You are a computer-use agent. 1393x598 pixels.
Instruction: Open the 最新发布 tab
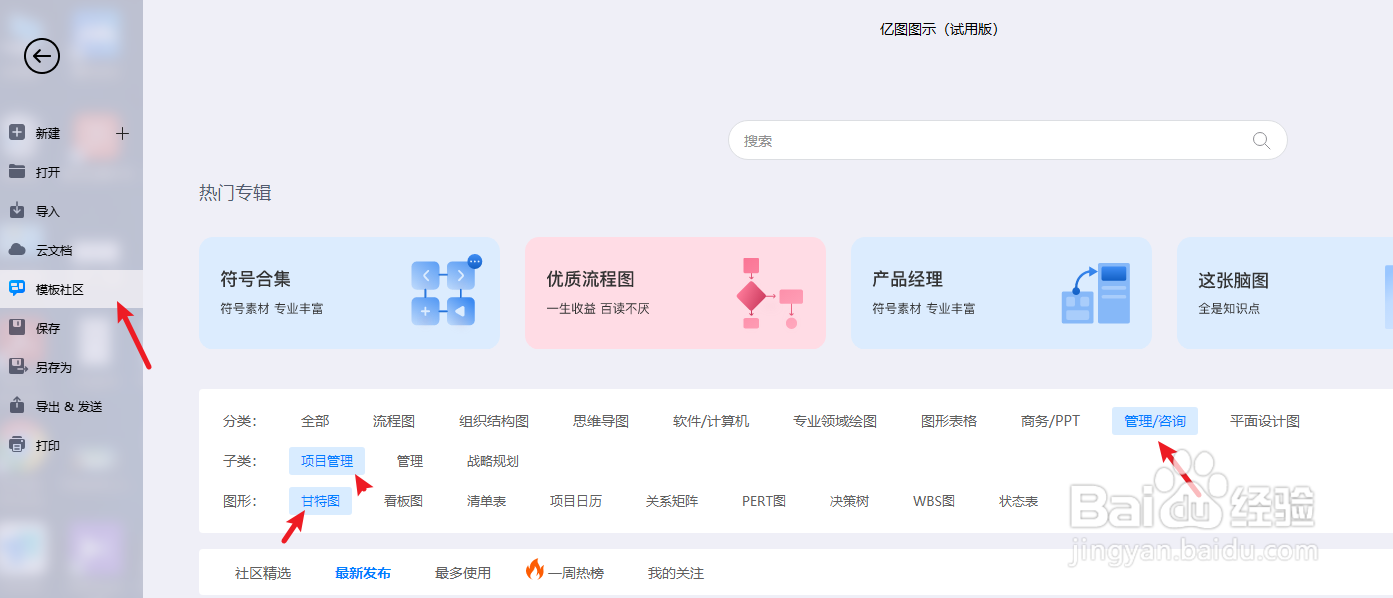coord(363,572)
